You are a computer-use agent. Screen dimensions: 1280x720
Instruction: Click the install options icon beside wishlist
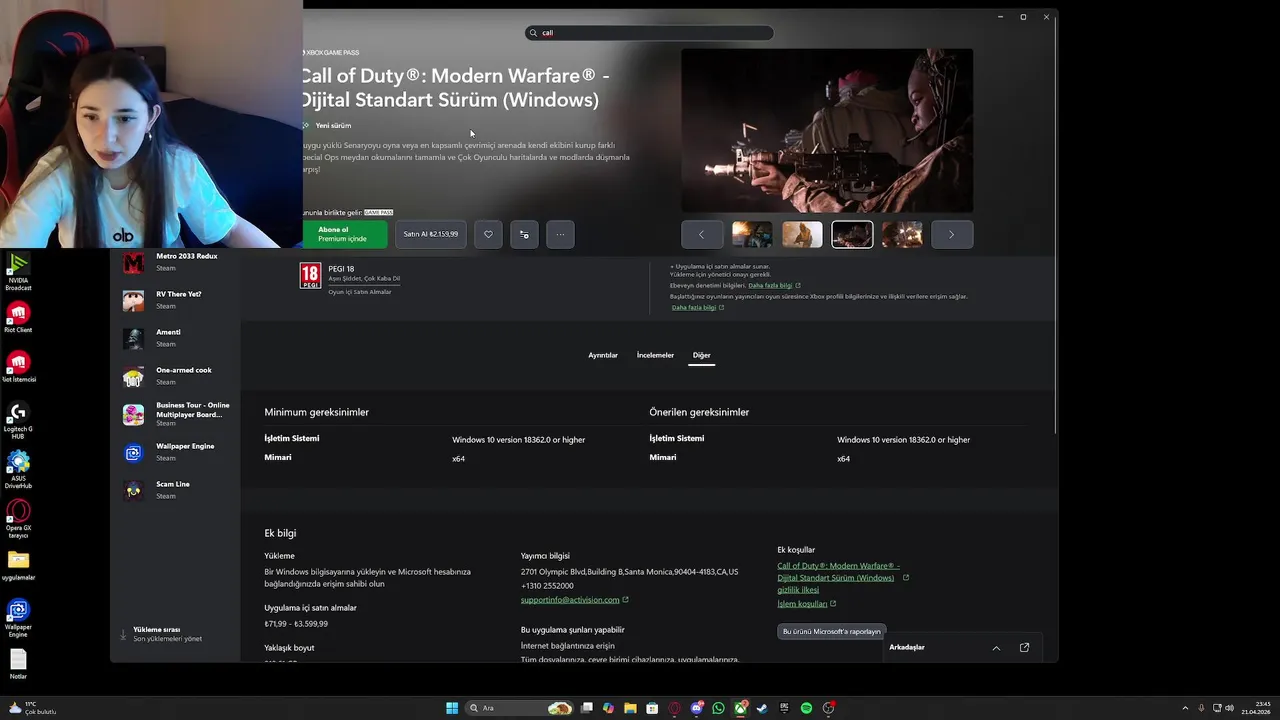tap(524, 234)
